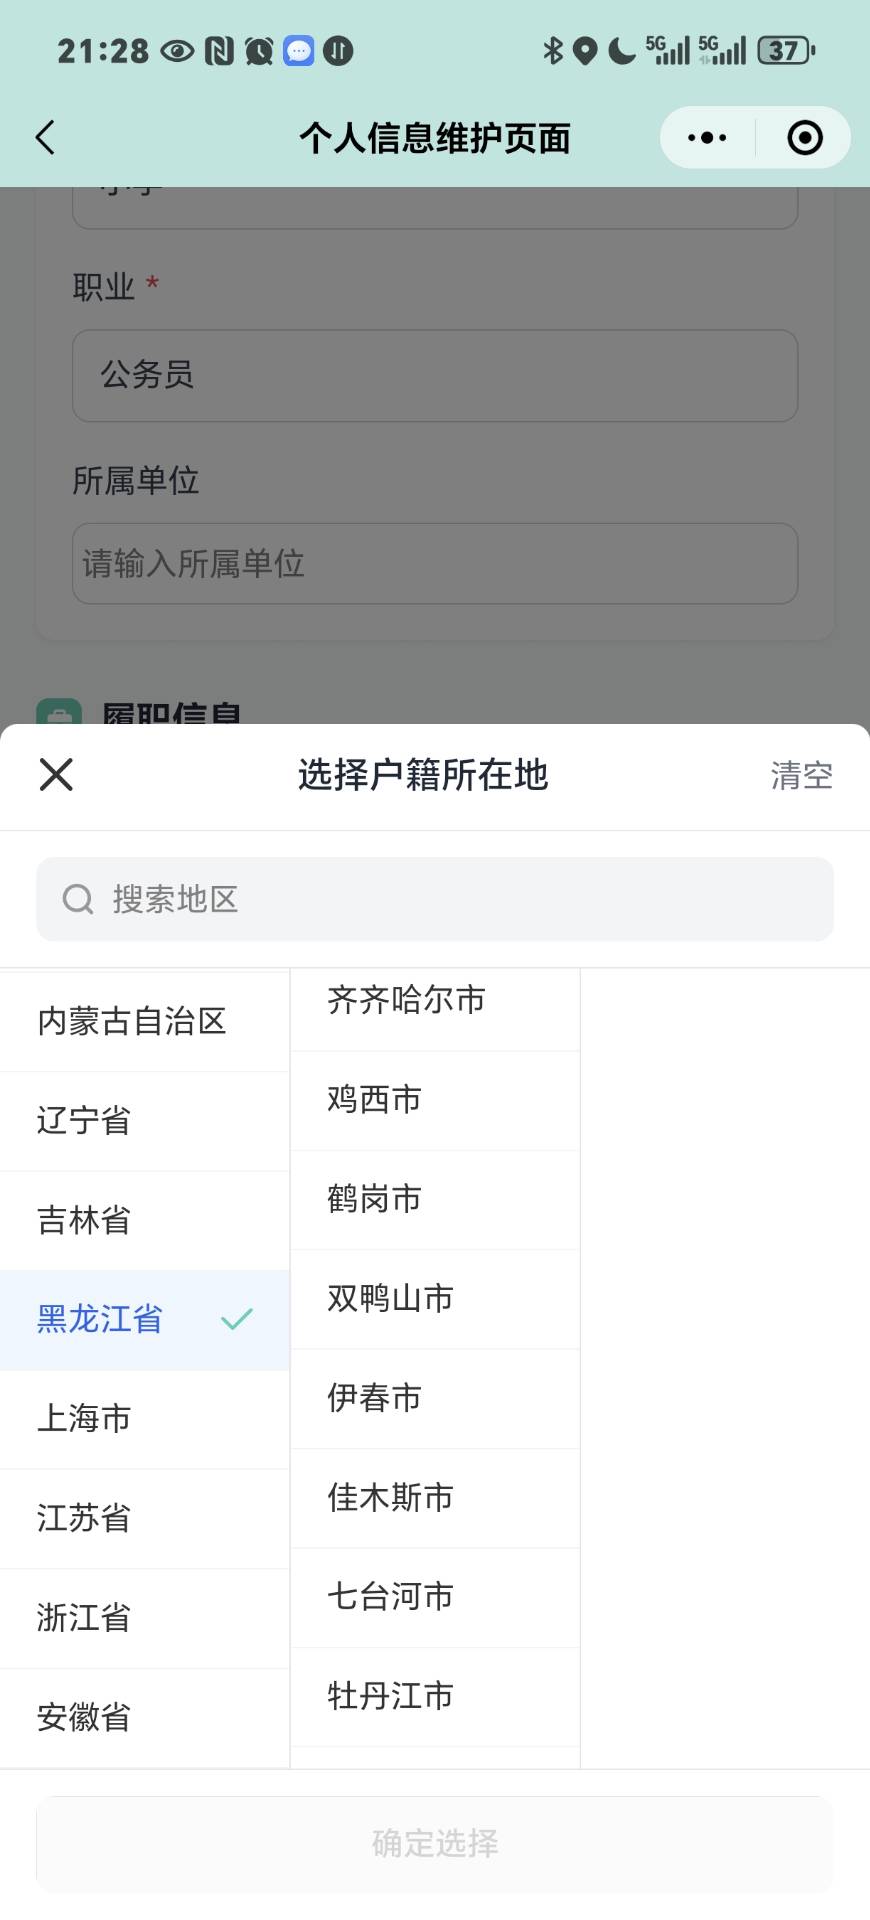The width and height of the screenshot is (870, 1920).
Task: Expand 牡丹江市 city entry
Action: point(390,1696)
